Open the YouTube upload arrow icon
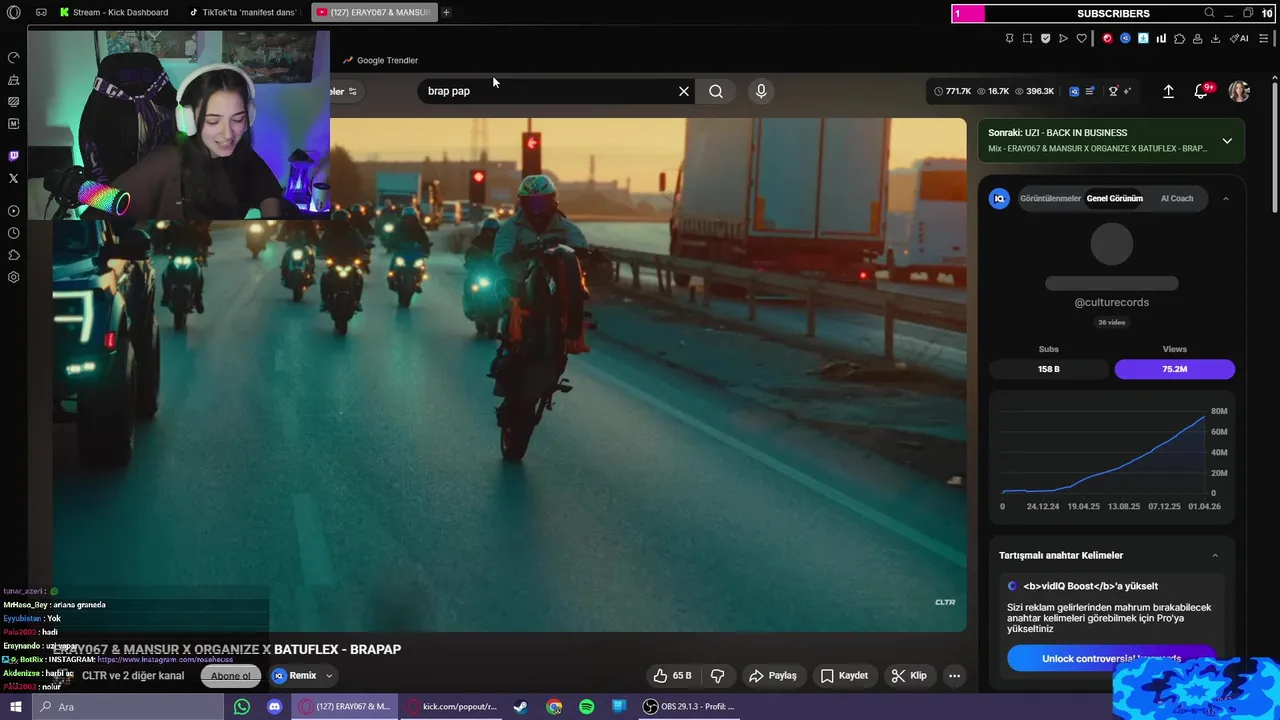The height and width of the screenshot is (720, 1280). (x=1168, y=91)
